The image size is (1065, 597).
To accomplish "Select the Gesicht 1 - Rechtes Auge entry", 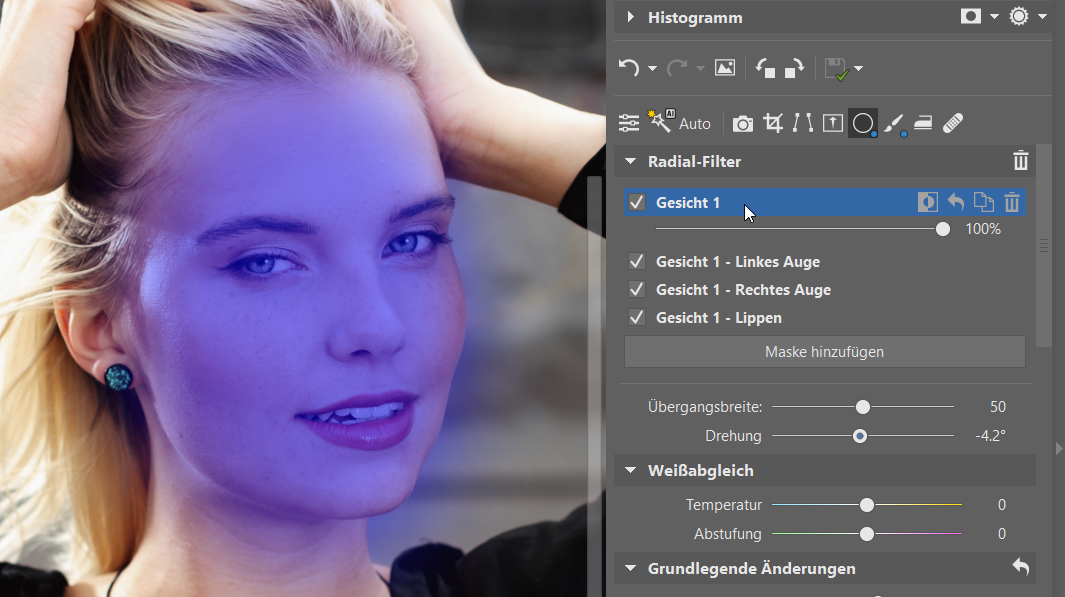I will click(743, 290).
